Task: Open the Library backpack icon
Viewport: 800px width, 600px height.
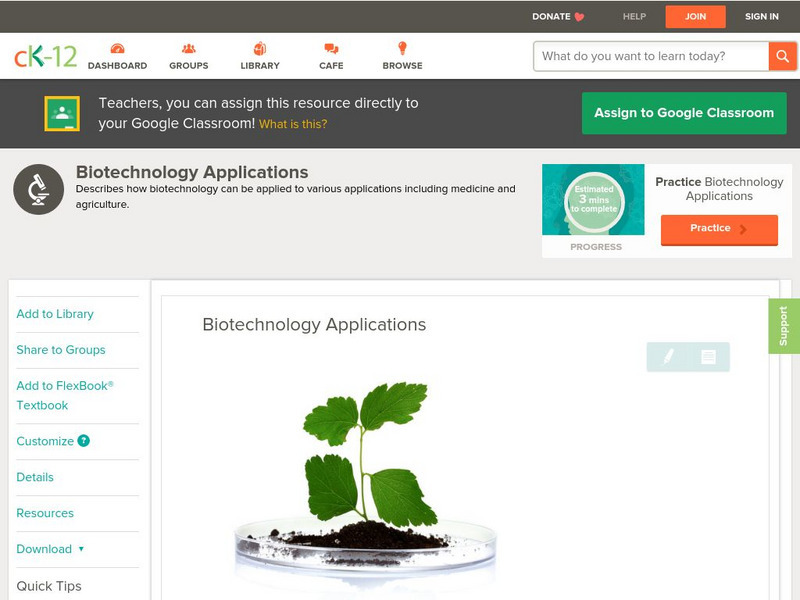Action: click(x=260, y=48)
